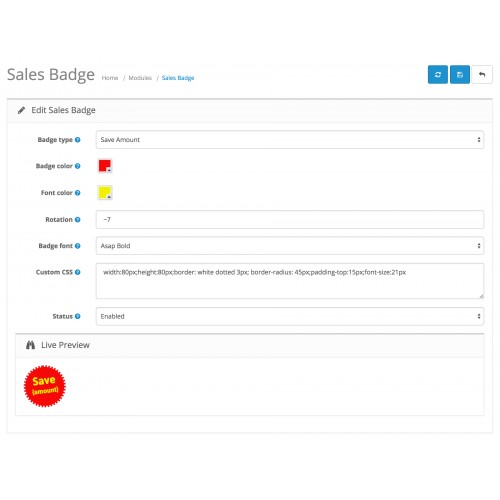Click into the Rotation input field
The height and width of the screenshot is (500, 500).
coord(290,219)
